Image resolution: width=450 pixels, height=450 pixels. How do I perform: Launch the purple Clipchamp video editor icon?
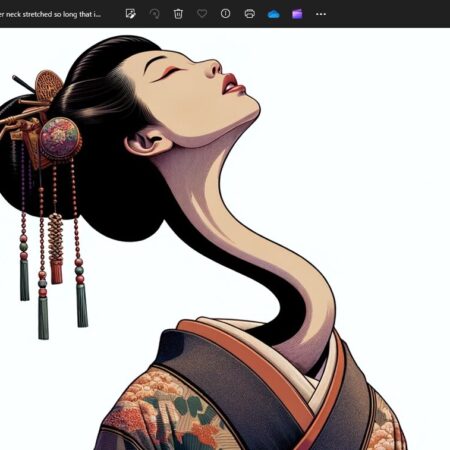point(297,14)
